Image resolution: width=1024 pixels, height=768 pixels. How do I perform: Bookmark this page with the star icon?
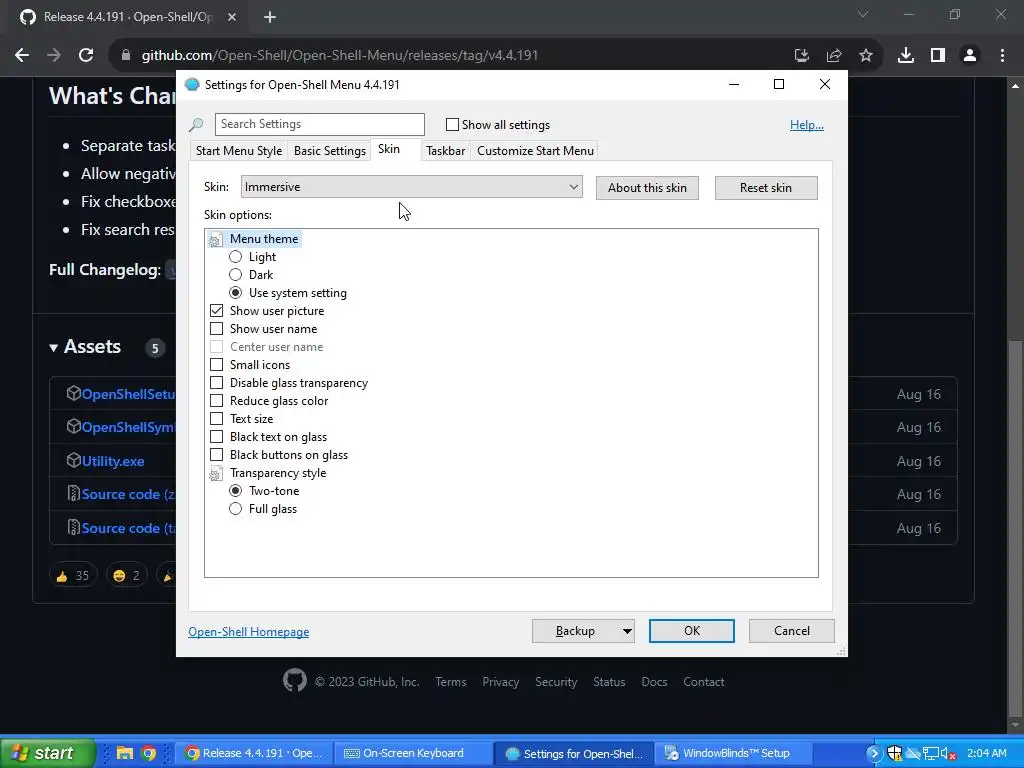866,56
